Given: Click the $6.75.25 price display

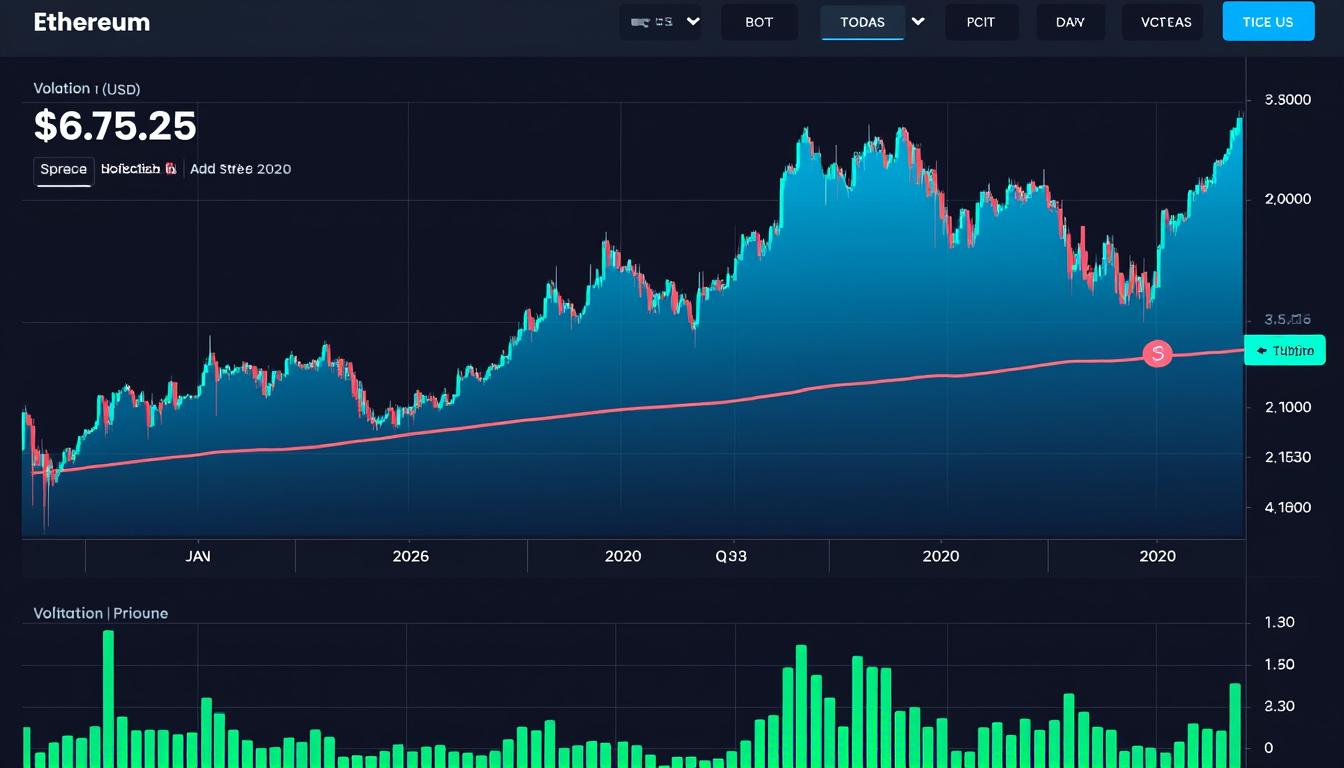Looking at the screenshot, I should tap(113, 126).
